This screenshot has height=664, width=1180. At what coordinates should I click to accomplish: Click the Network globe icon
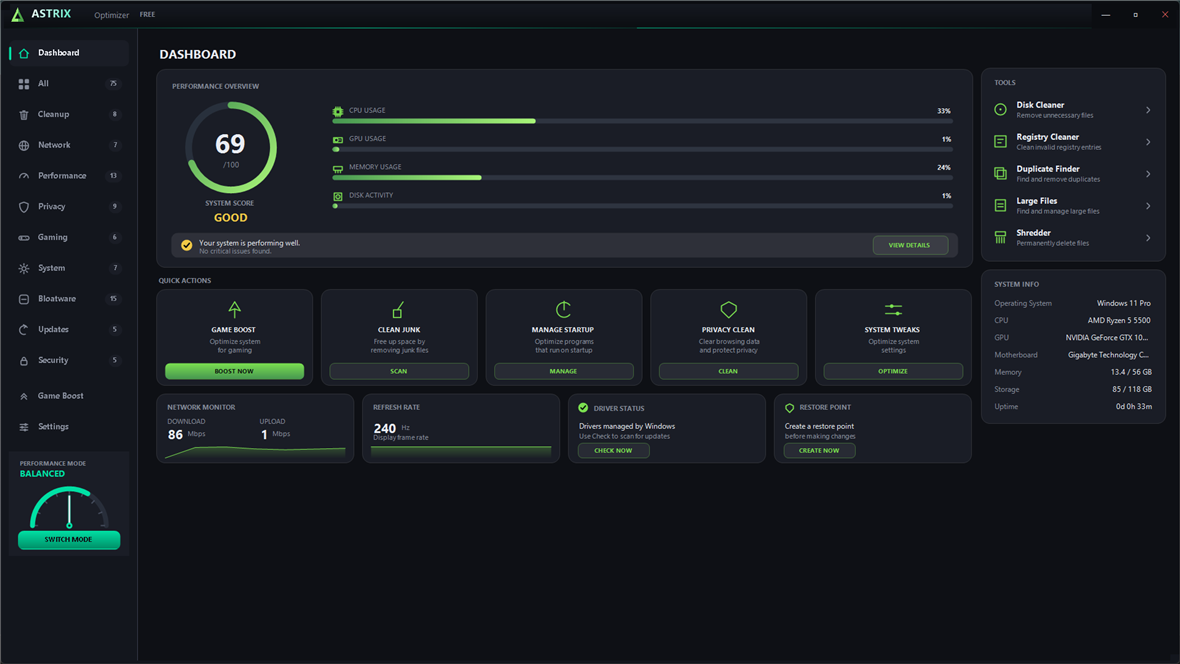point(24,145)
